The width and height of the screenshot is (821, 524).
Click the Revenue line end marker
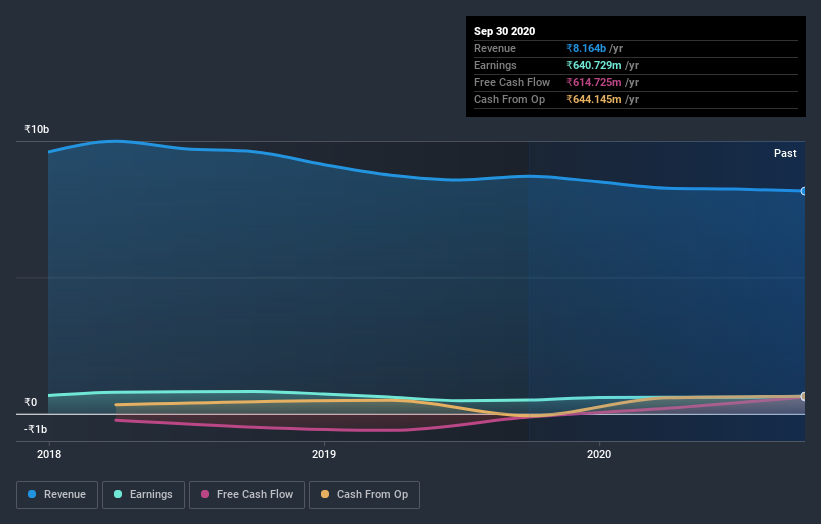coord(803,191)
